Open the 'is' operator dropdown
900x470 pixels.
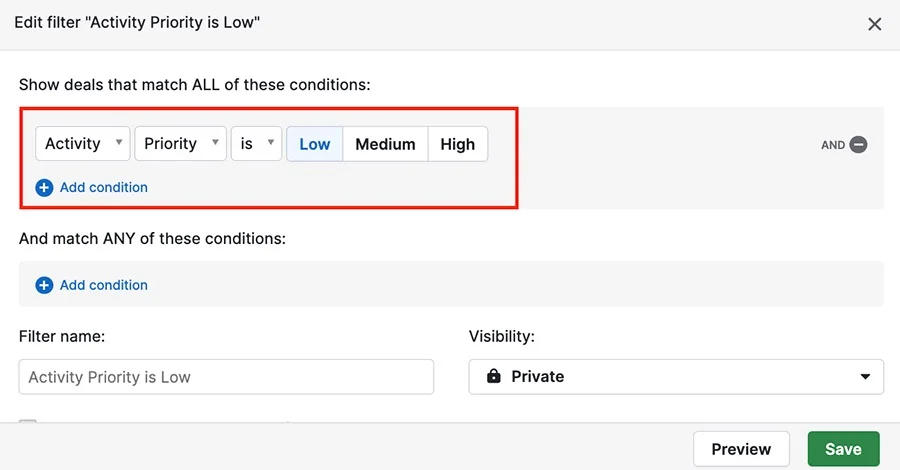[256, 143]
